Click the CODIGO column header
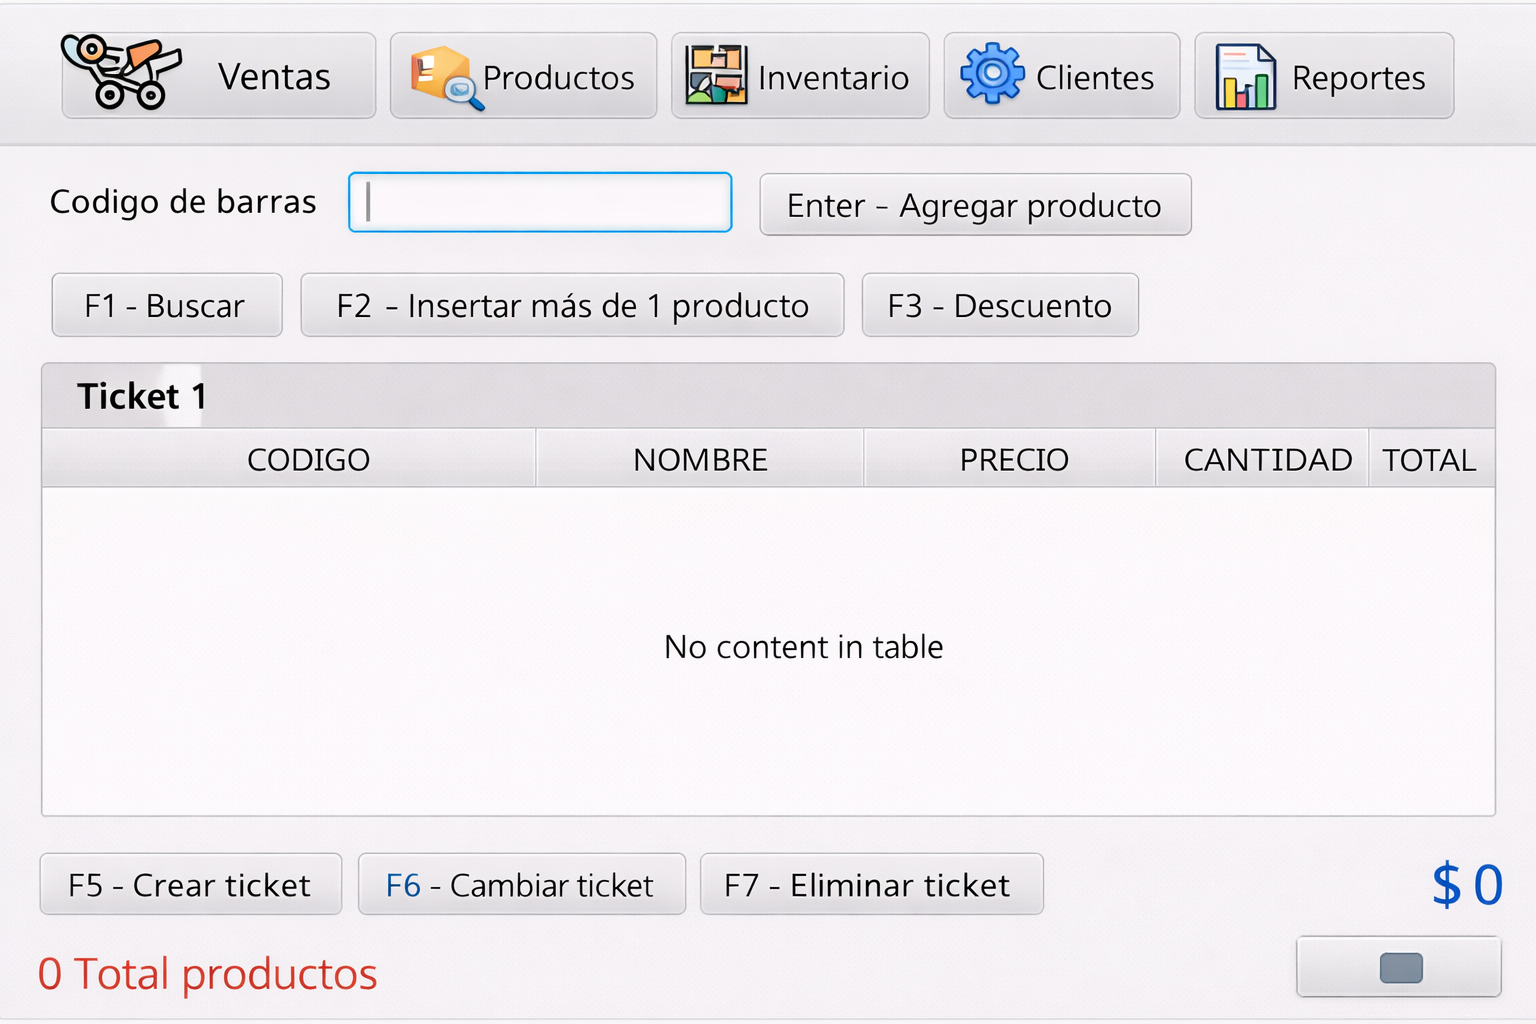Image resolution: width=1536 pixels, height=1024 pixels. 308,459
